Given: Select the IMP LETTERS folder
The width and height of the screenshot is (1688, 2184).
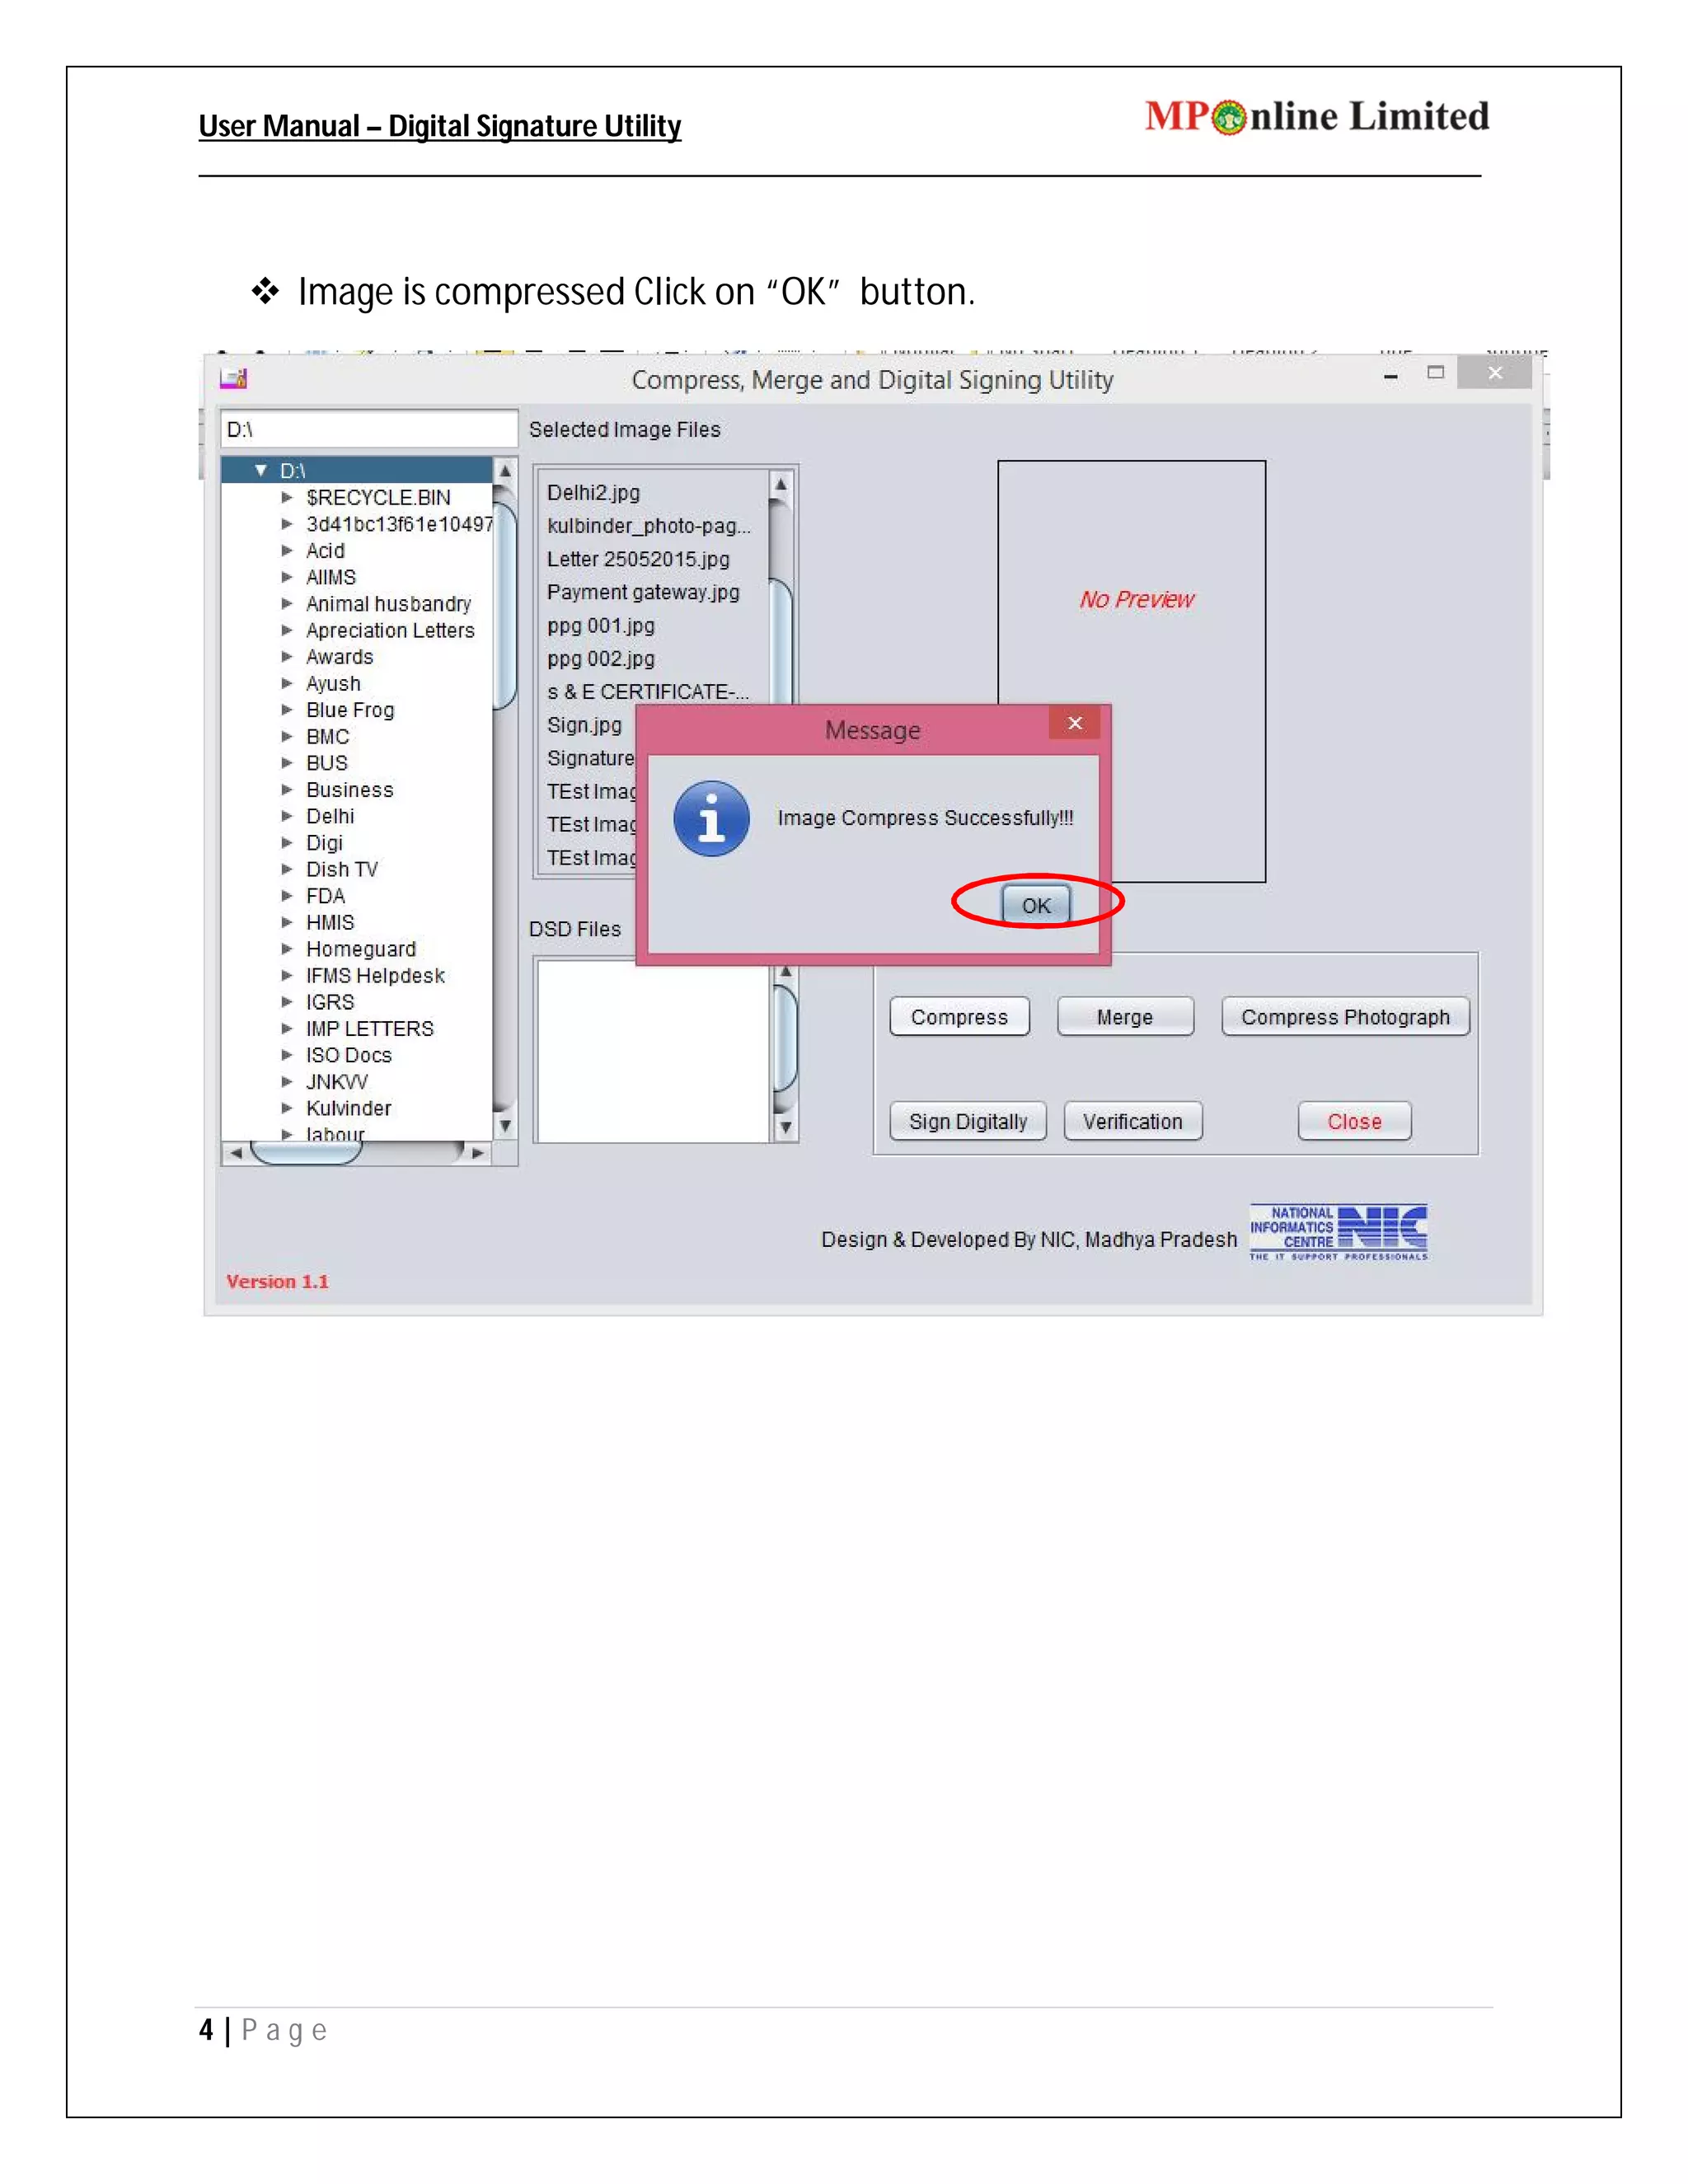Looking at the screenshot, I should coord(369,1028).
